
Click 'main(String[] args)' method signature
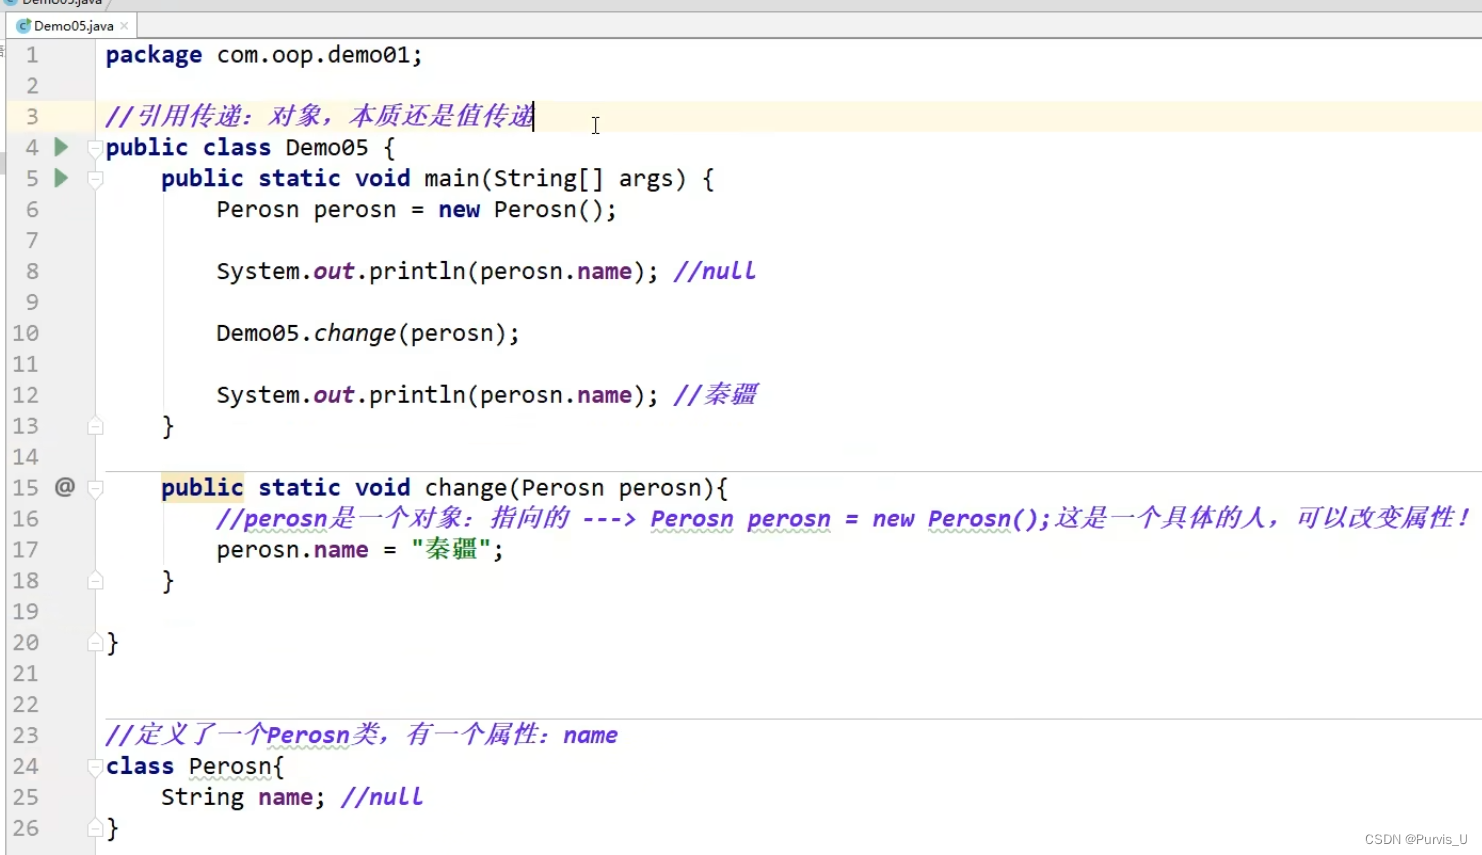tap(555, 179)
